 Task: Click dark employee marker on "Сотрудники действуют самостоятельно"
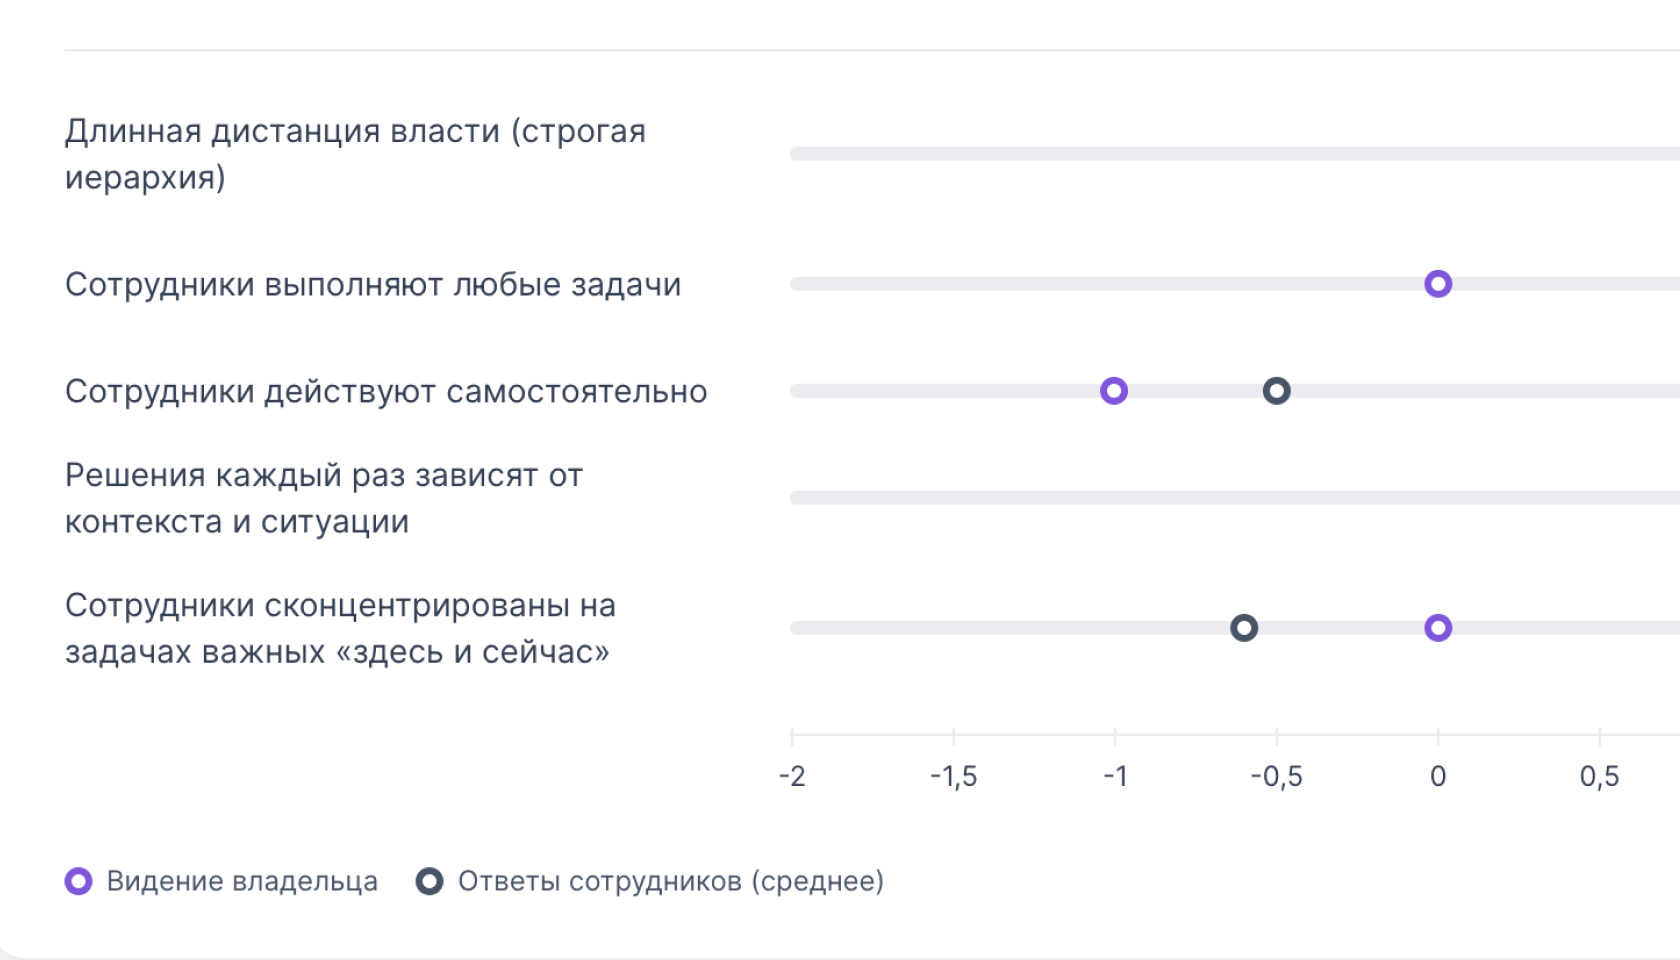coord(1276,391)
